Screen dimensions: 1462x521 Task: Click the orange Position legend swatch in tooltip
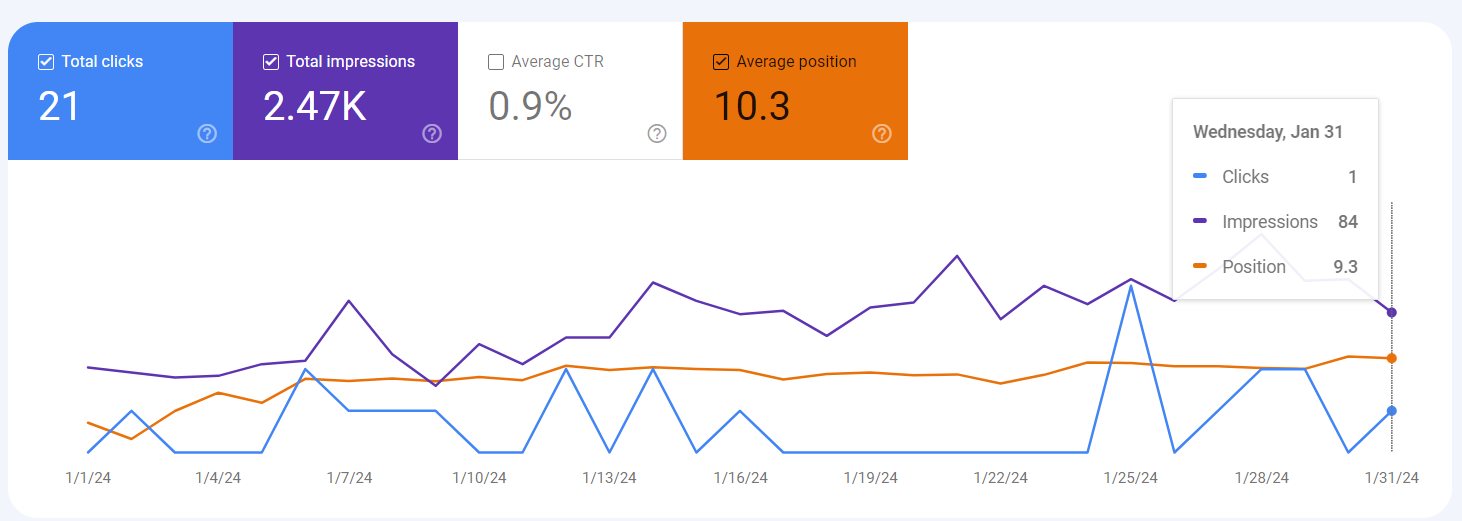(1201, 267)
